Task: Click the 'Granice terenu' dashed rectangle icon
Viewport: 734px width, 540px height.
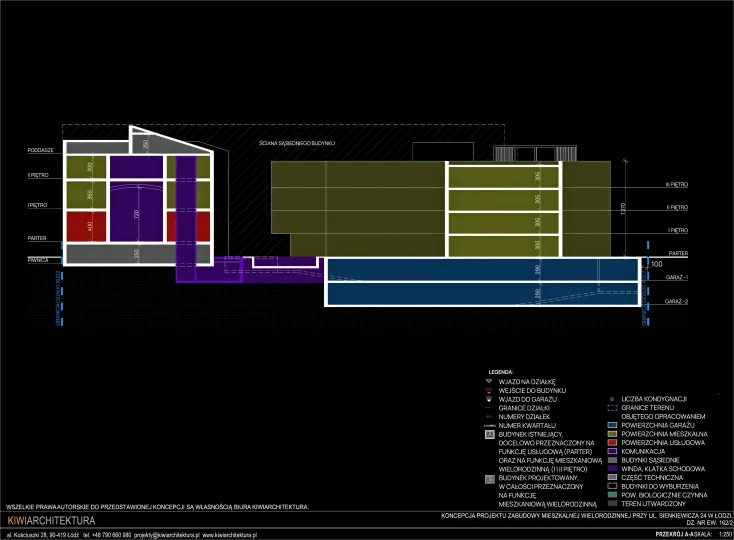Action: [612, 408]
